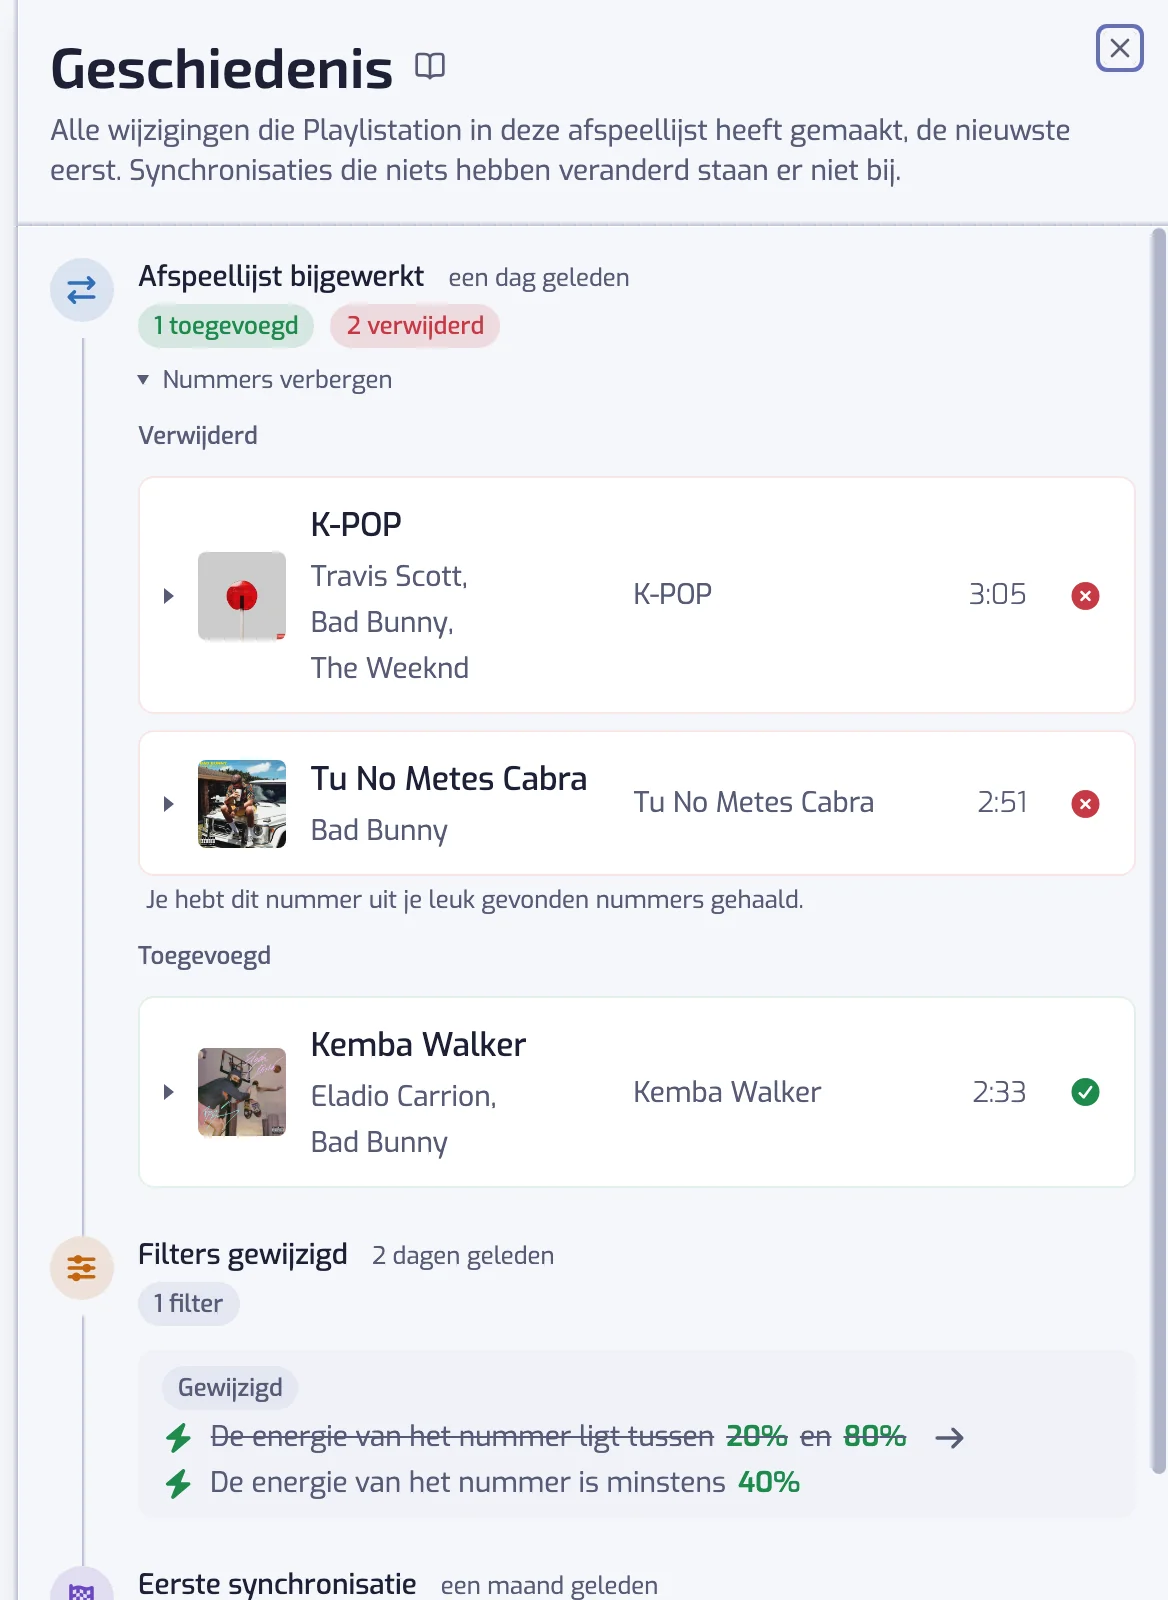Image resolution: width=1168 pixels, height=1600 pixels.
Task: Click the 40% energy value
Action: [769, 1482]
